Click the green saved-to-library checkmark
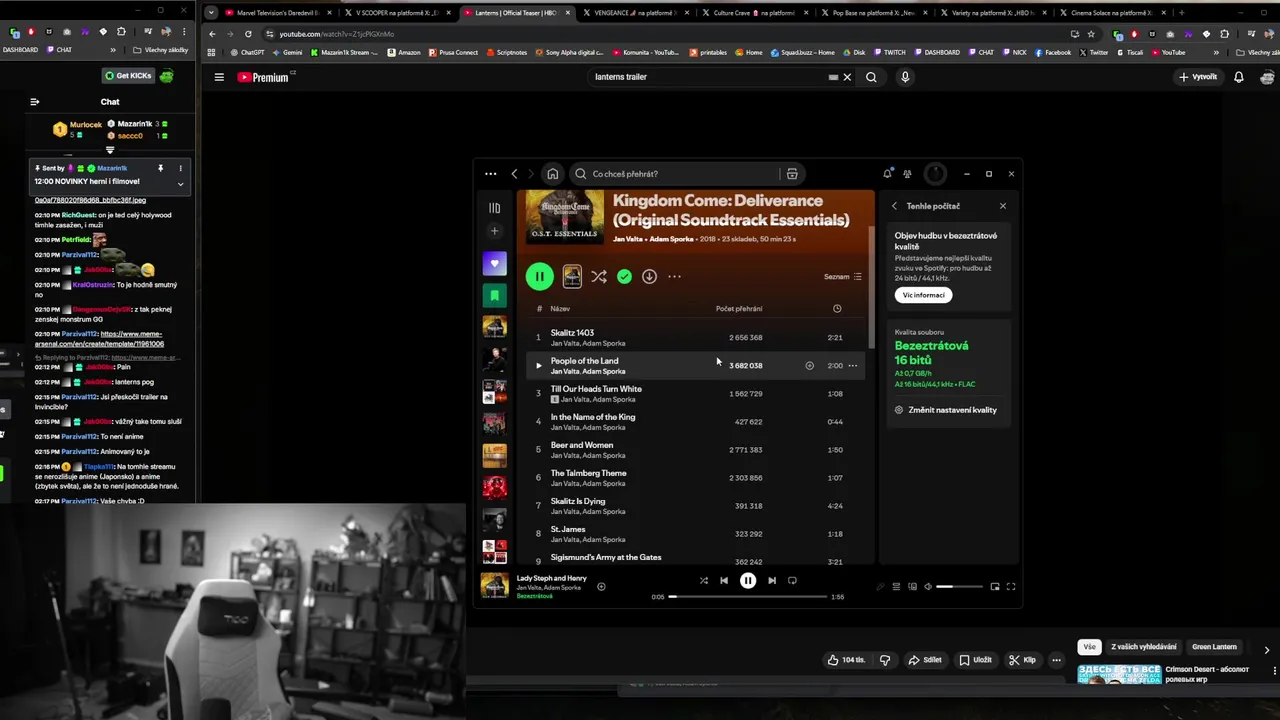 (x=624, y=276)
